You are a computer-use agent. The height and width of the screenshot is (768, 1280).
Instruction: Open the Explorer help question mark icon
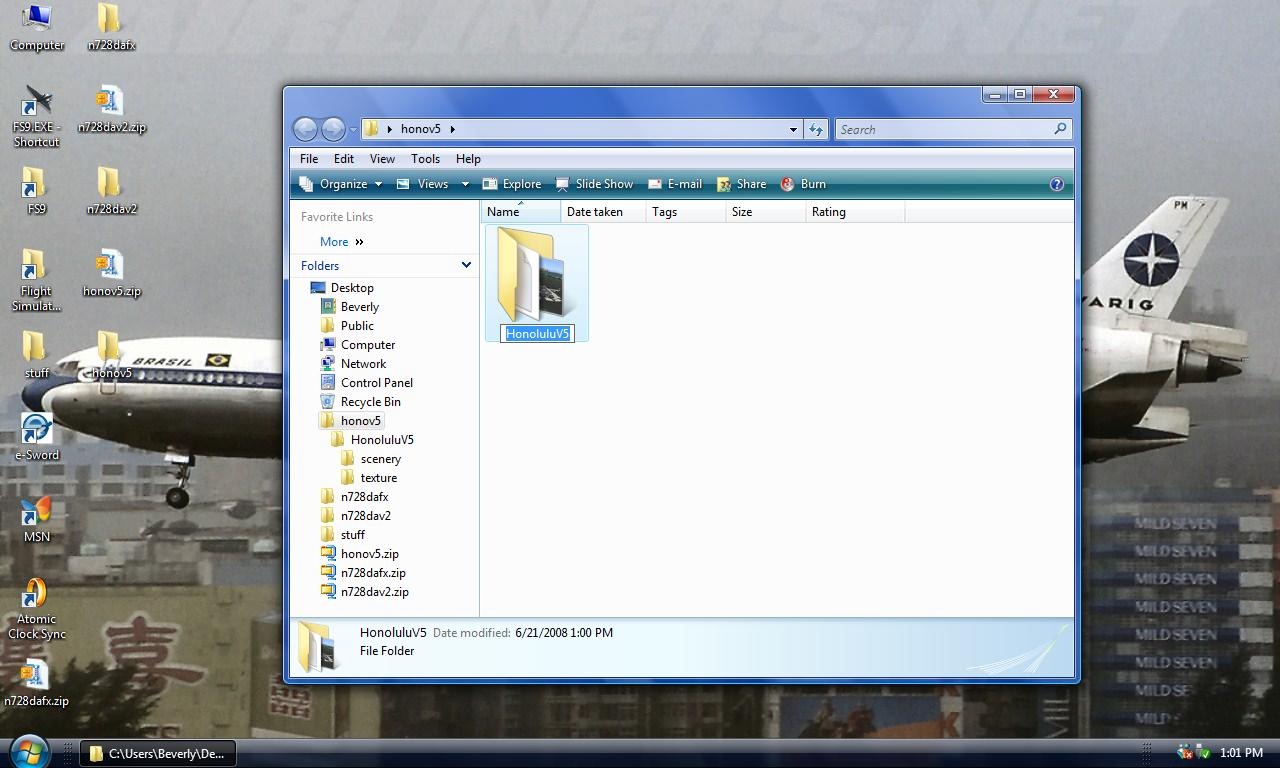pyautogui.click(x=1056, y=184)
